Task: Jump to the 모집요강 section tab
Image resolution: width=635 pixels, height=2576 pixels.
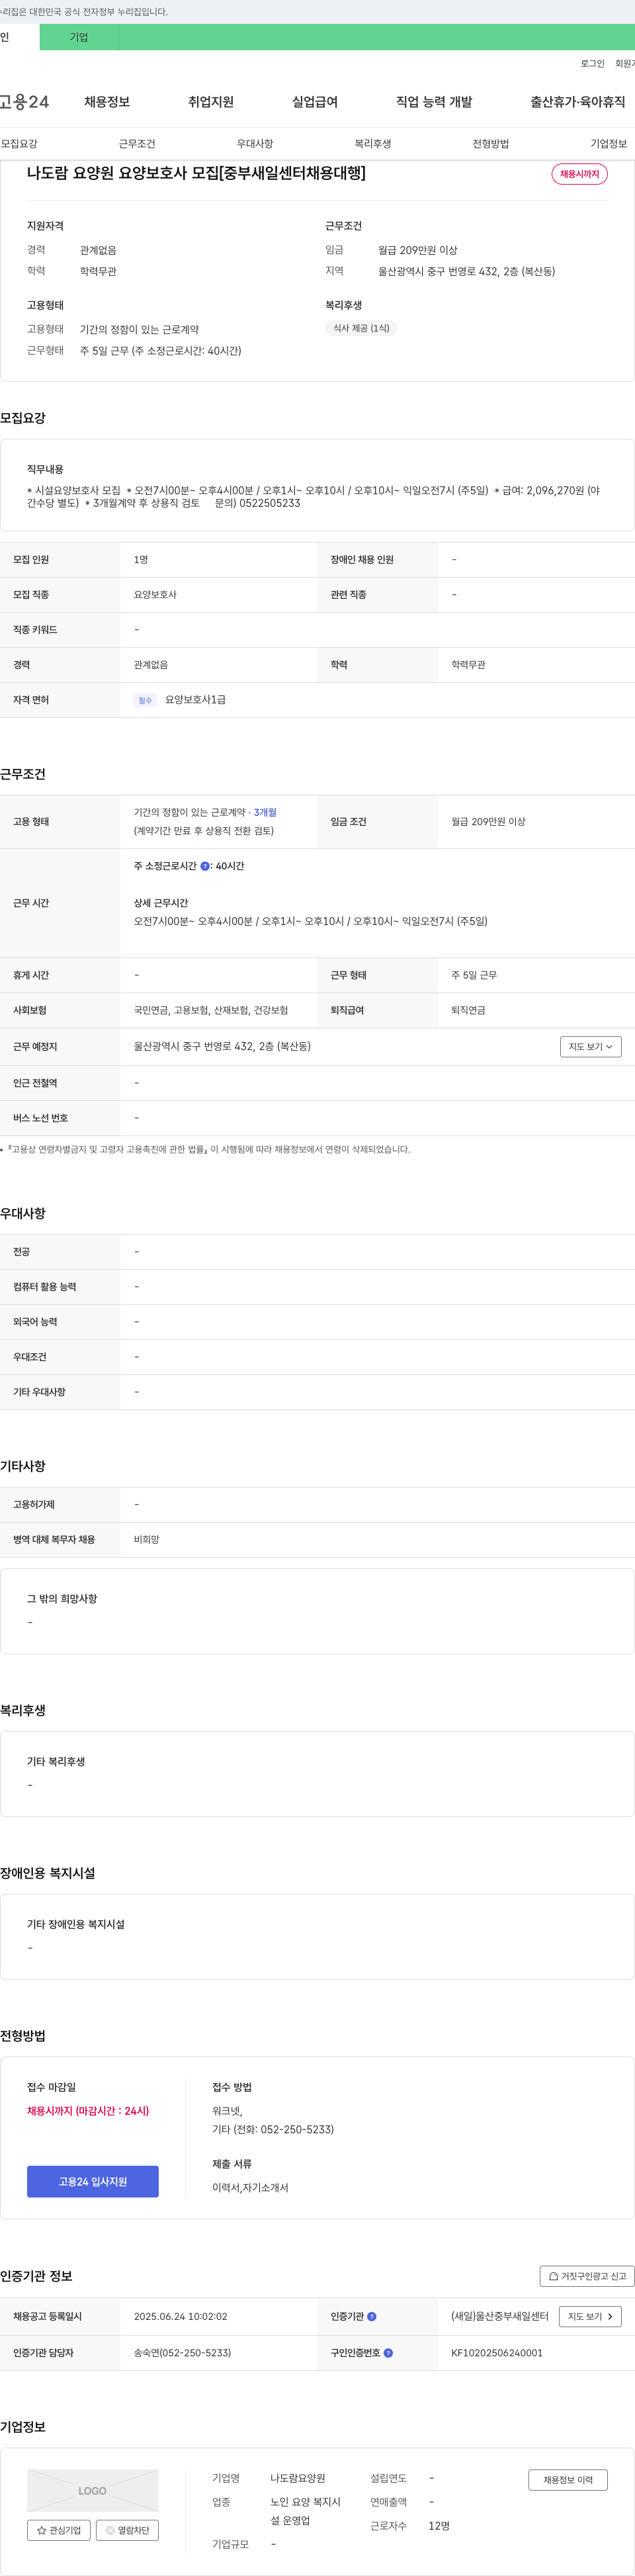Action: pos(19,144)
